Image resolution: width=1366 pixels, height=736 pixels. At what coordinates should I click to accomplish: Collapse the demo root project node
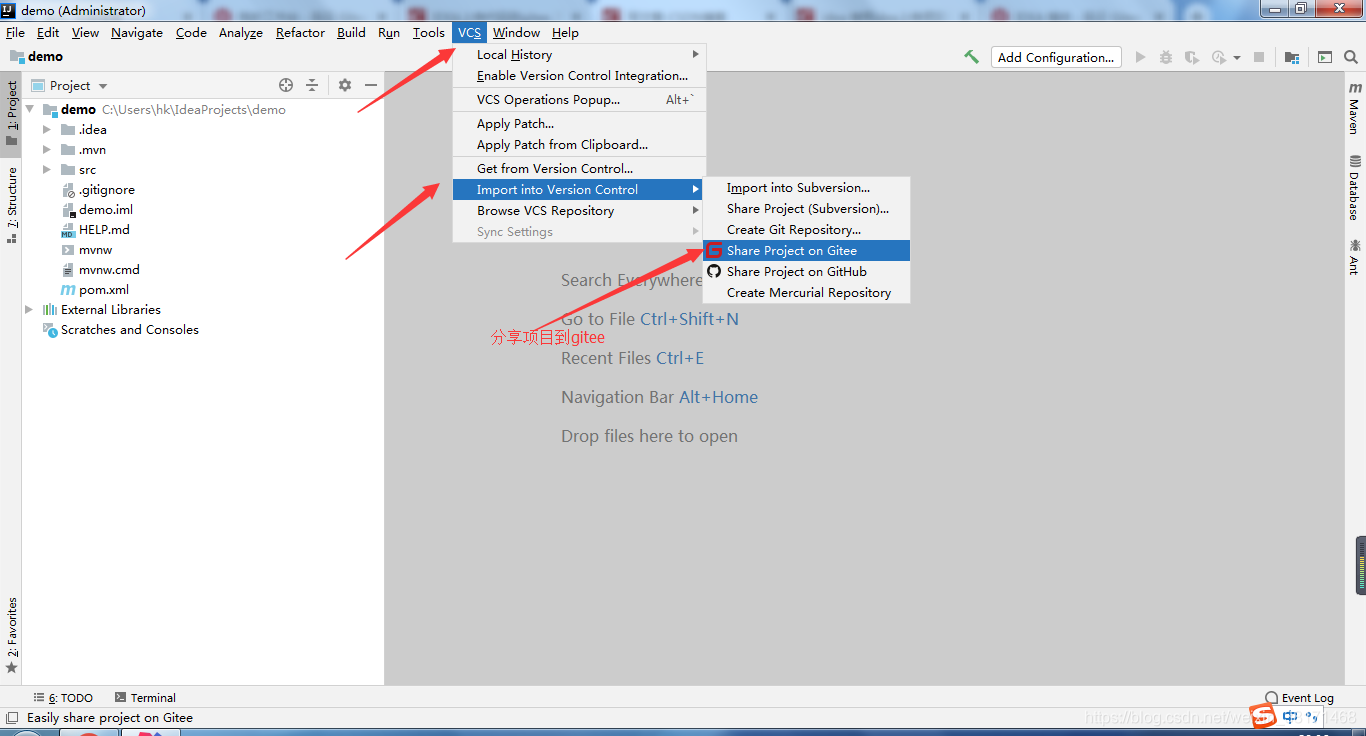[x=30, y=109]
